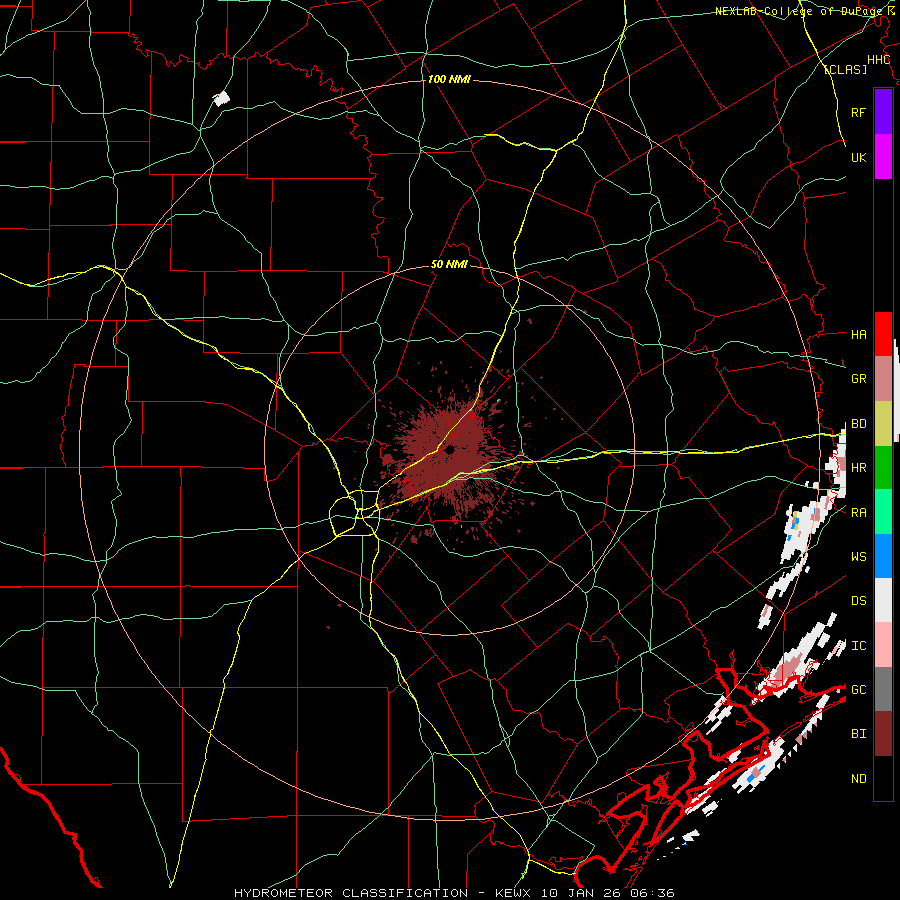Pick the dark green HR legend swatch
The width and height of the screenshot is (900, 900).
(883, 467)
